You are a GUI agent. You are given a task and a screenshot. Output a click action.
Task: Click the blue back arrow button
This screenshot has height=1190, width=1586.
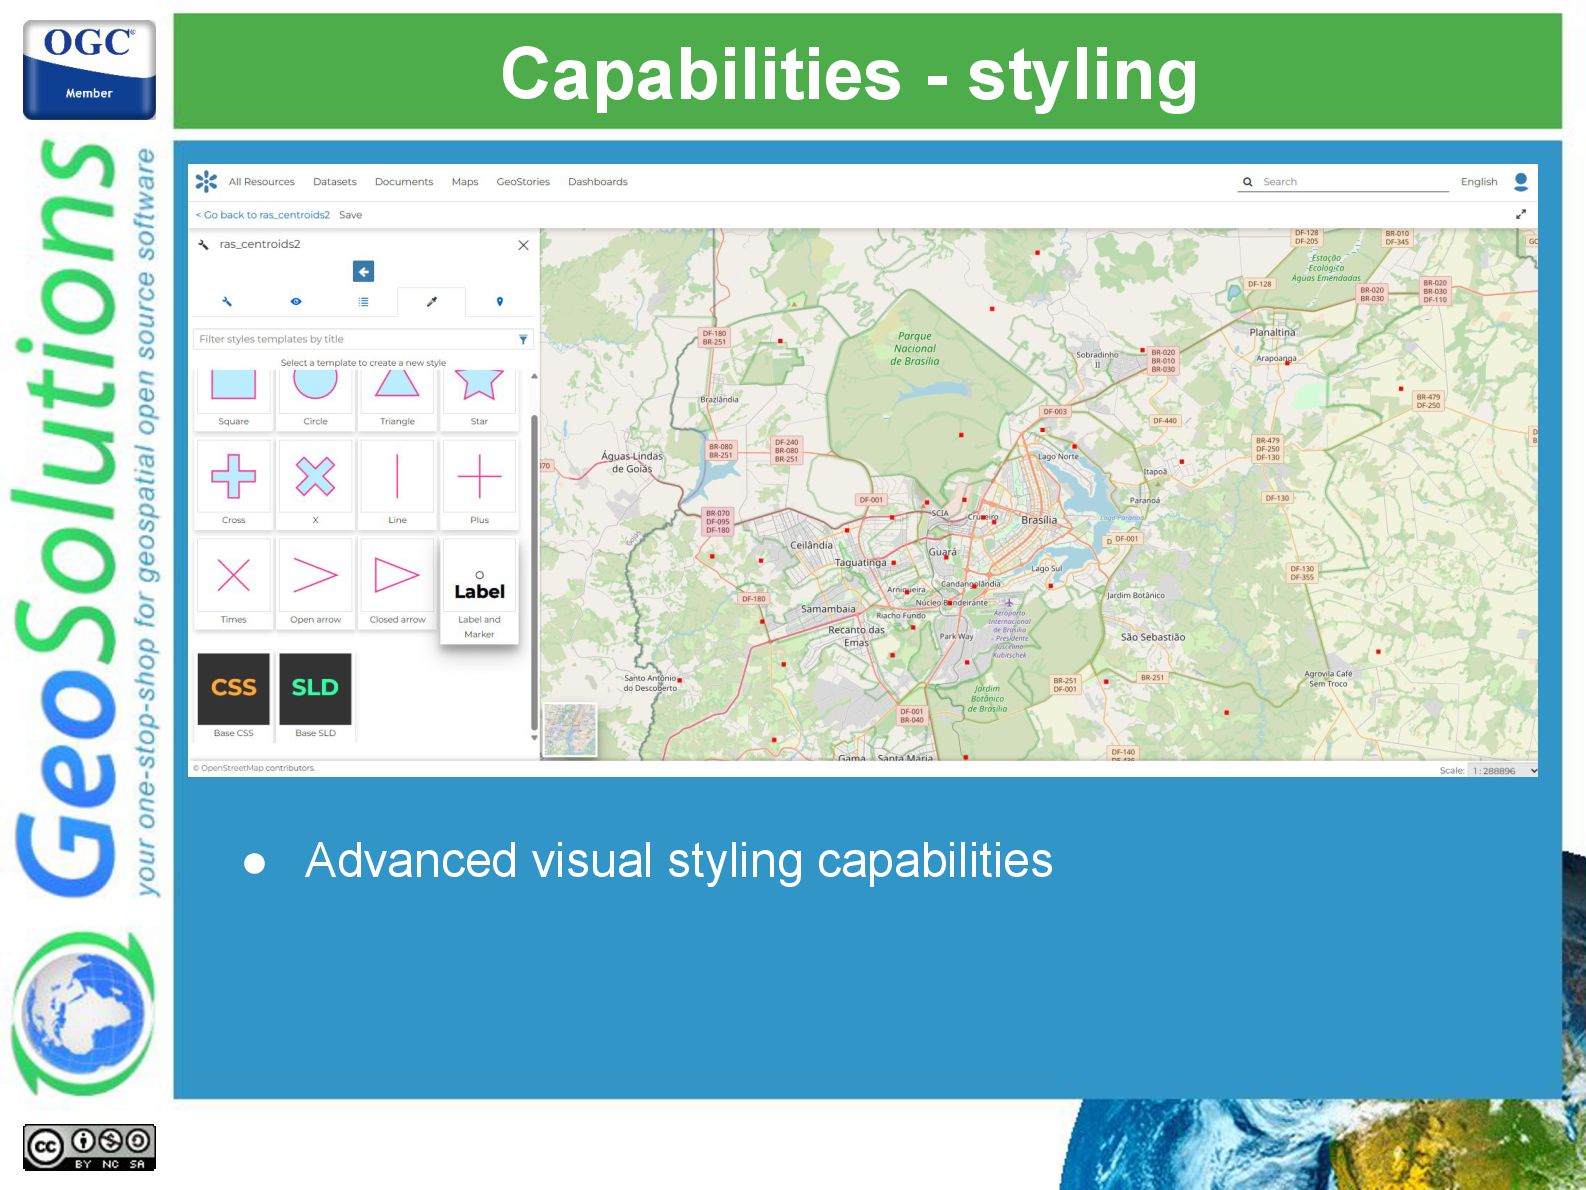point(364,271)
